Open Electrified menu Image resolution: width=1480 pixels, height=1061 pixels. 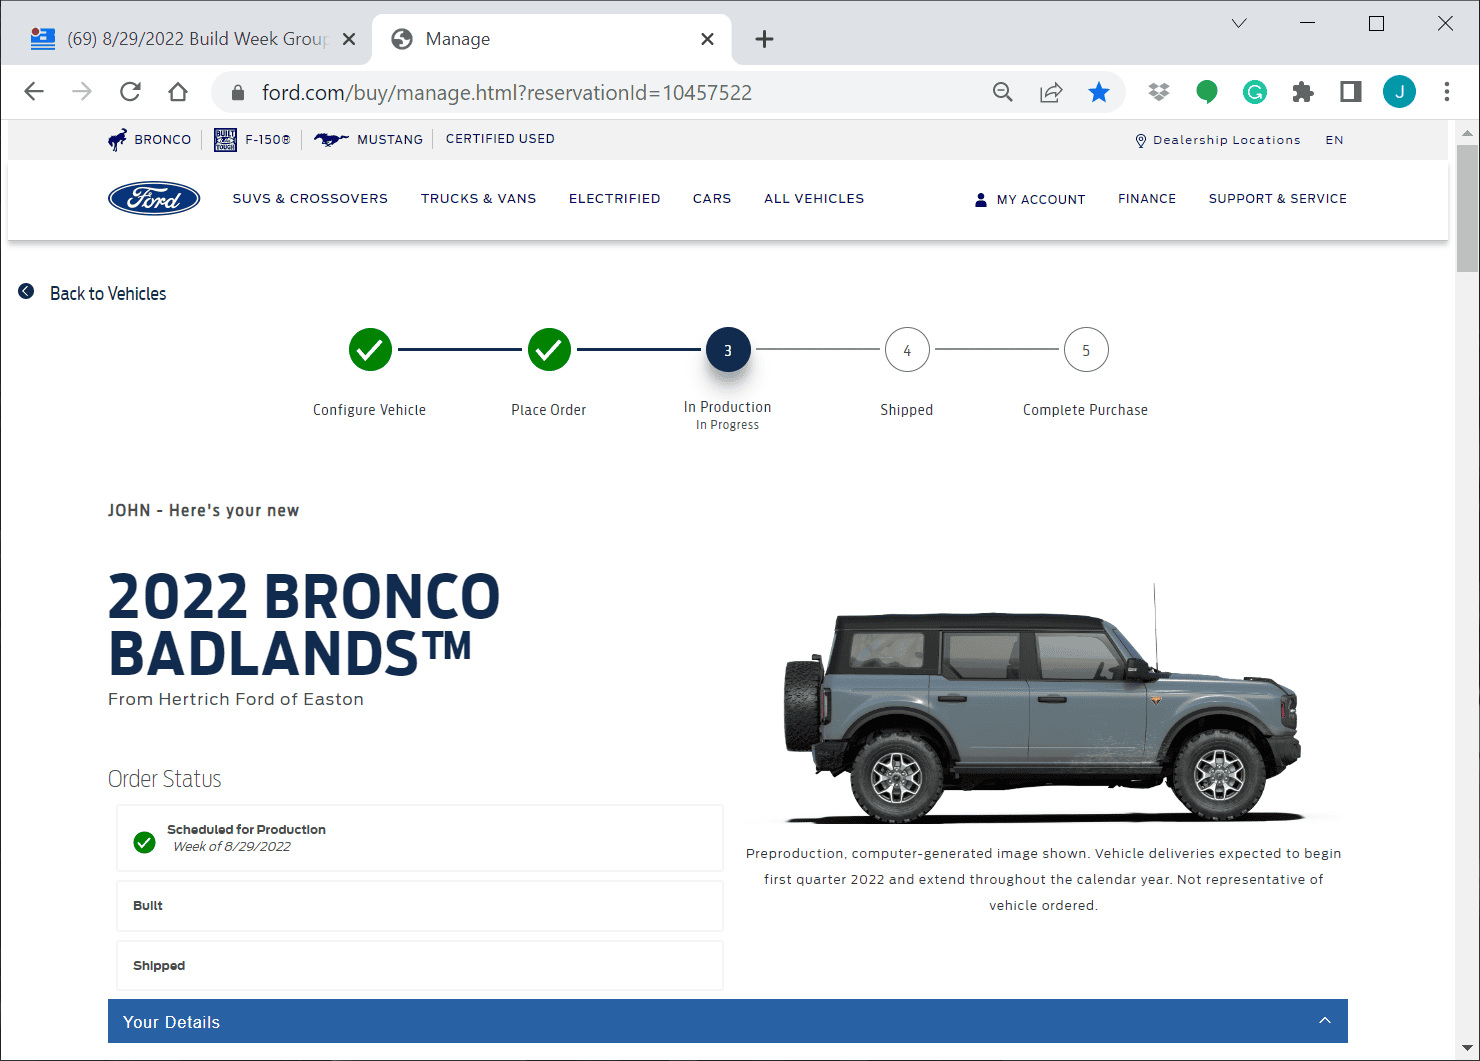(x=614, y=199)
